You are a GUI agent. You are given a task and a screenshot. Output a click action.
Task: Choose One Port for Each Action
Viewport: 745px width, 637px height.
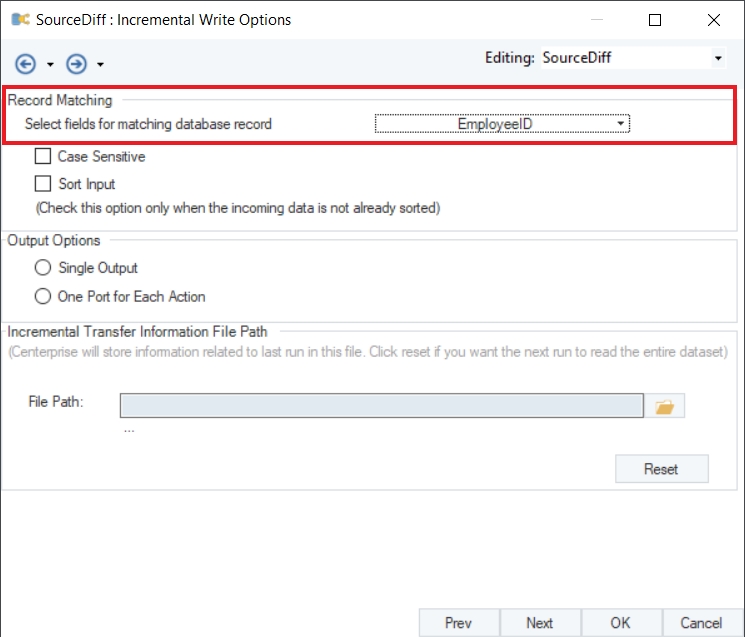click(43, 296)
